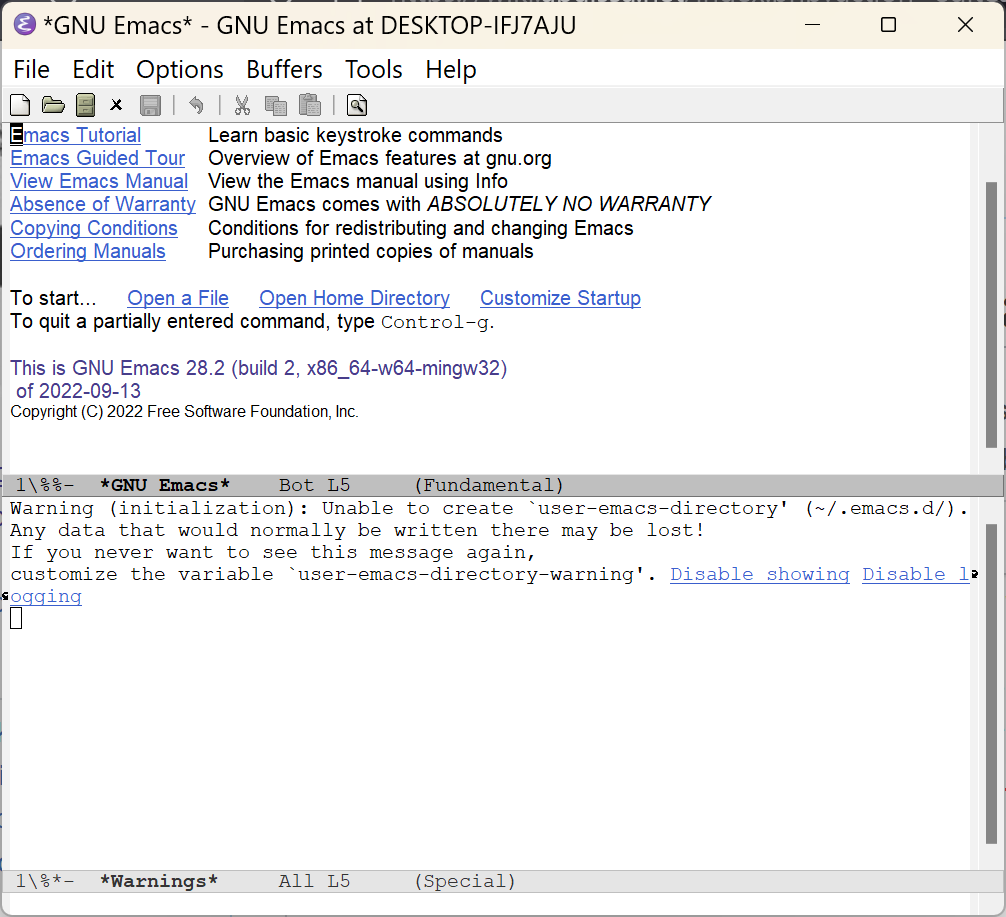
Task: Open the Options menu
Action: point(180,69)
